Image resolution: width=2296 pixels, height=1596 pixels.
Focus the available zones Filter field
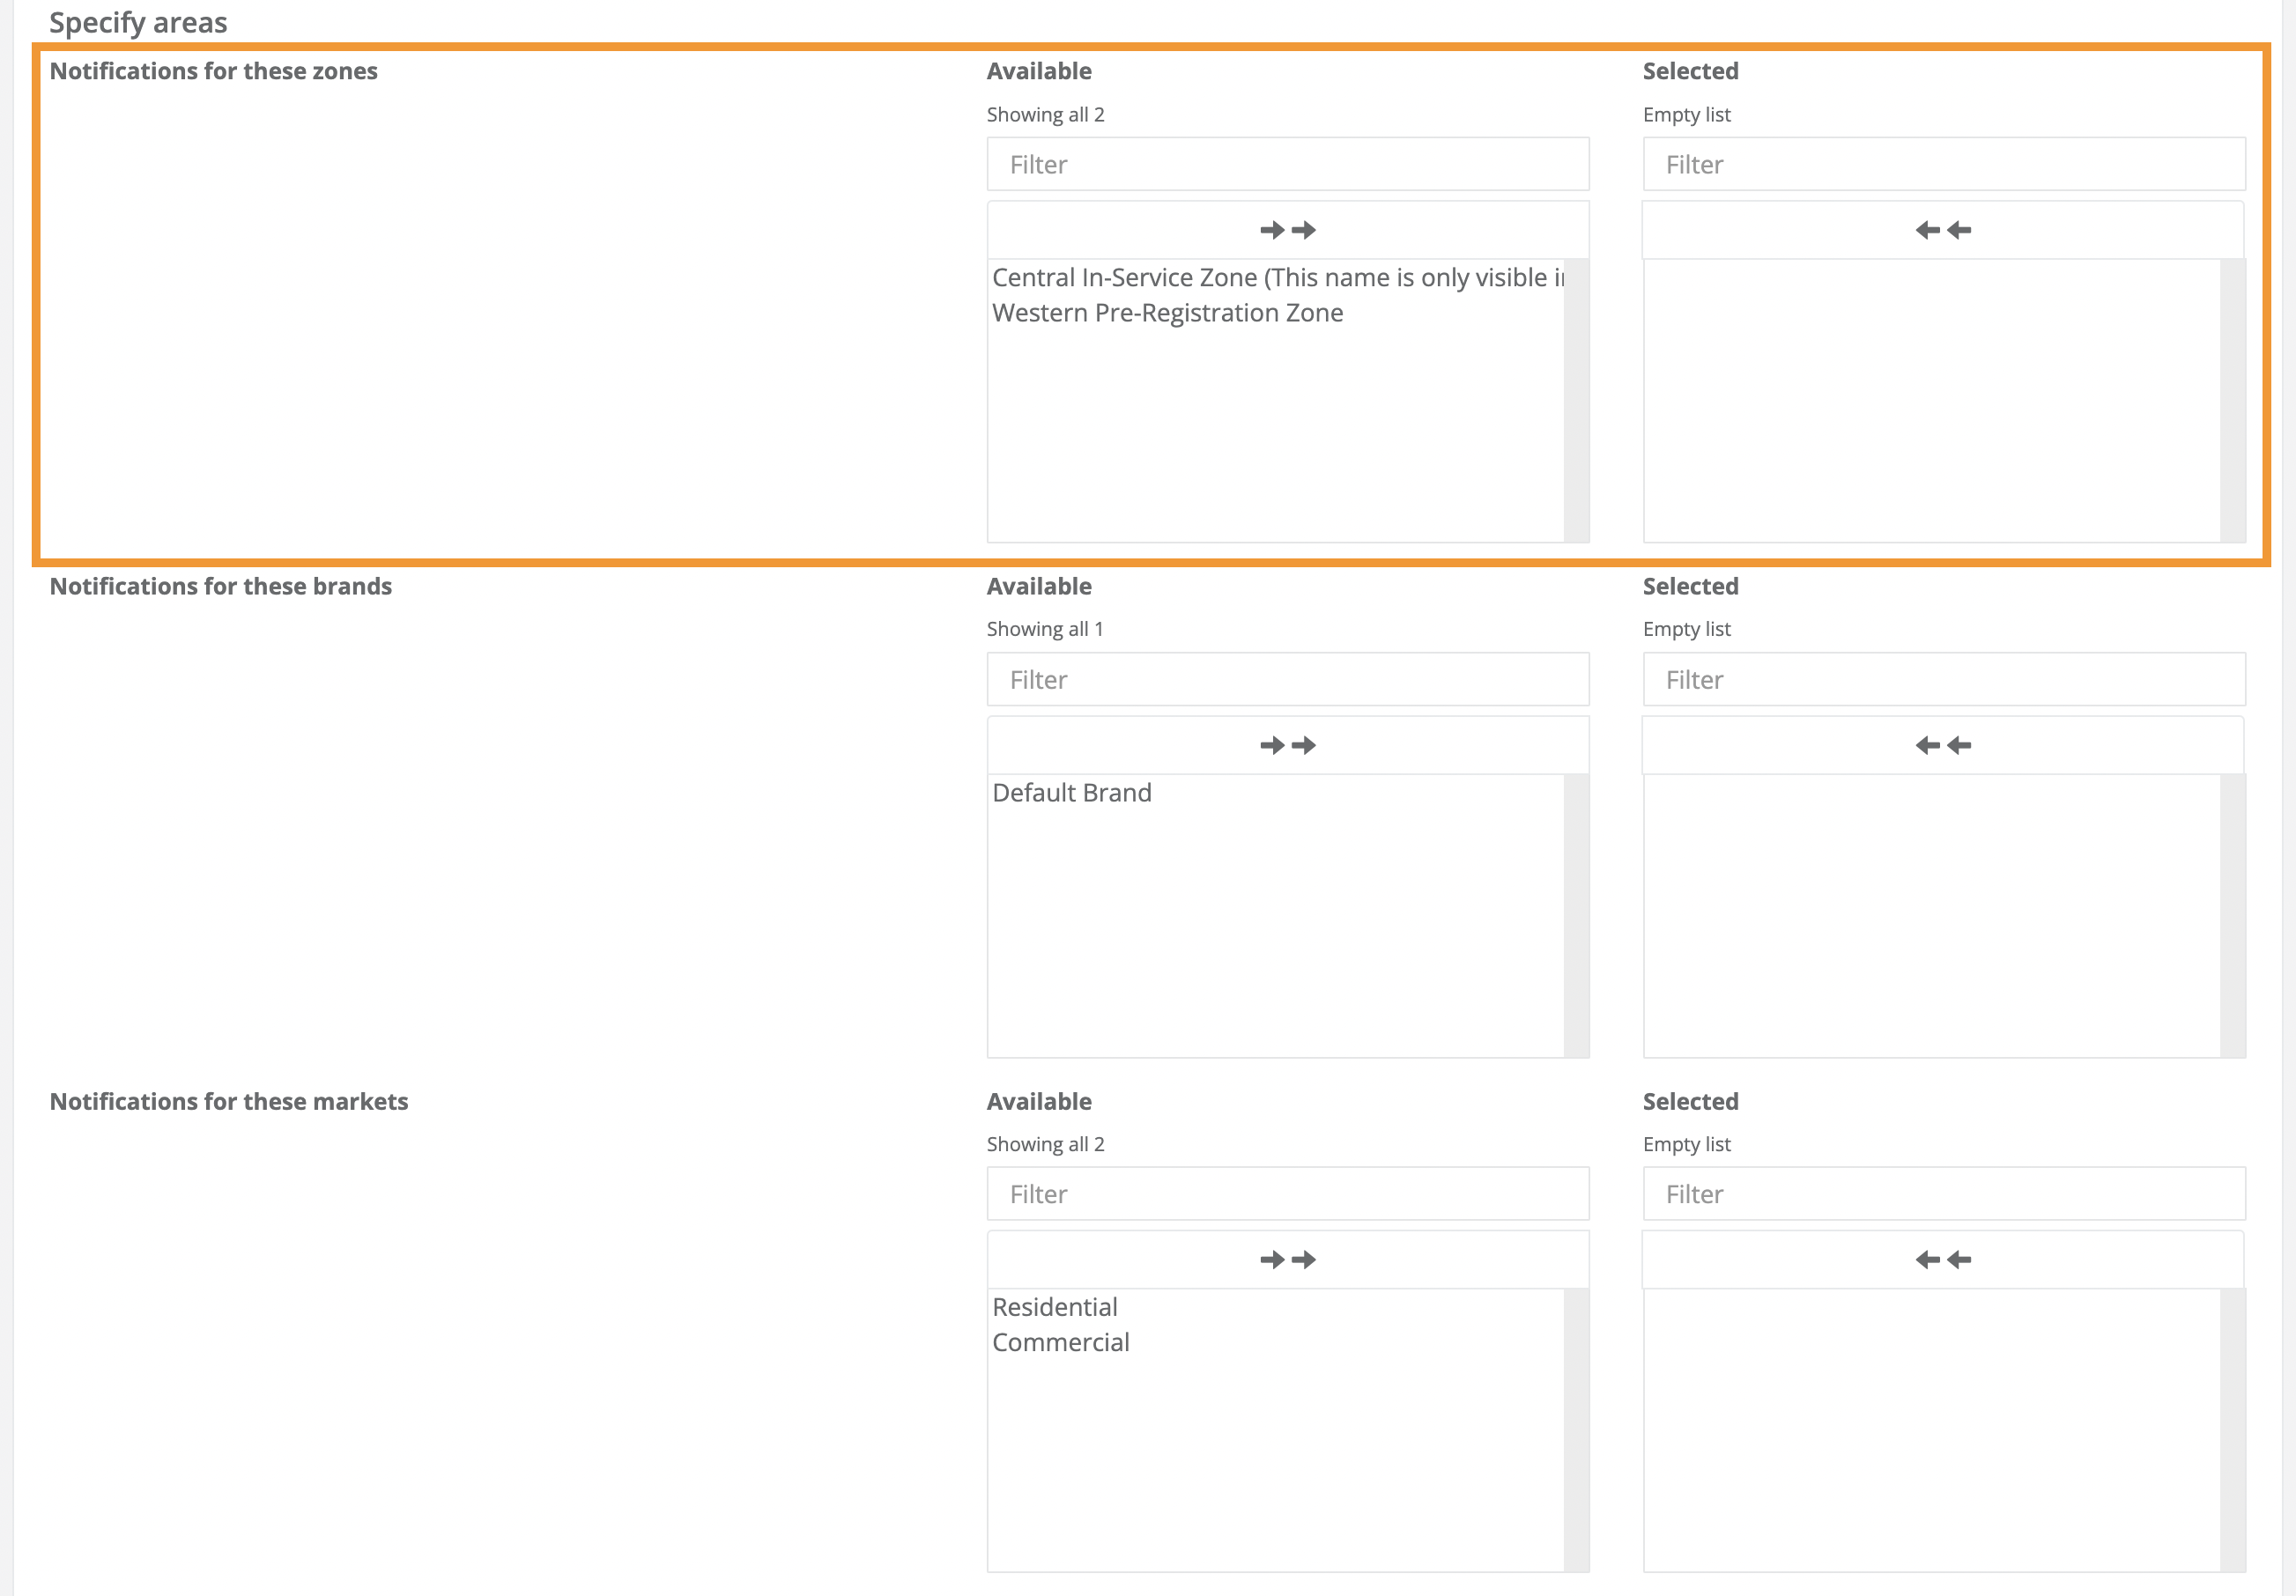1287,164
